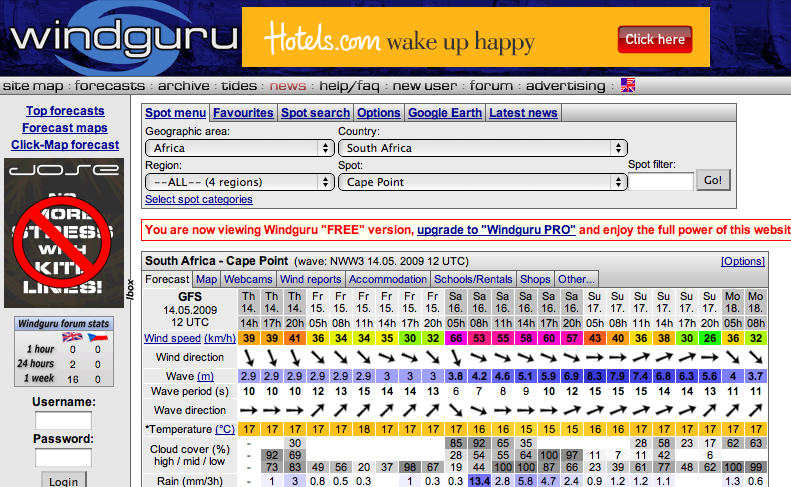Image resolution: width=791 pixels, height=487 pixels.
Task: Switch to the Webcams tab
Action: (248, 279)
